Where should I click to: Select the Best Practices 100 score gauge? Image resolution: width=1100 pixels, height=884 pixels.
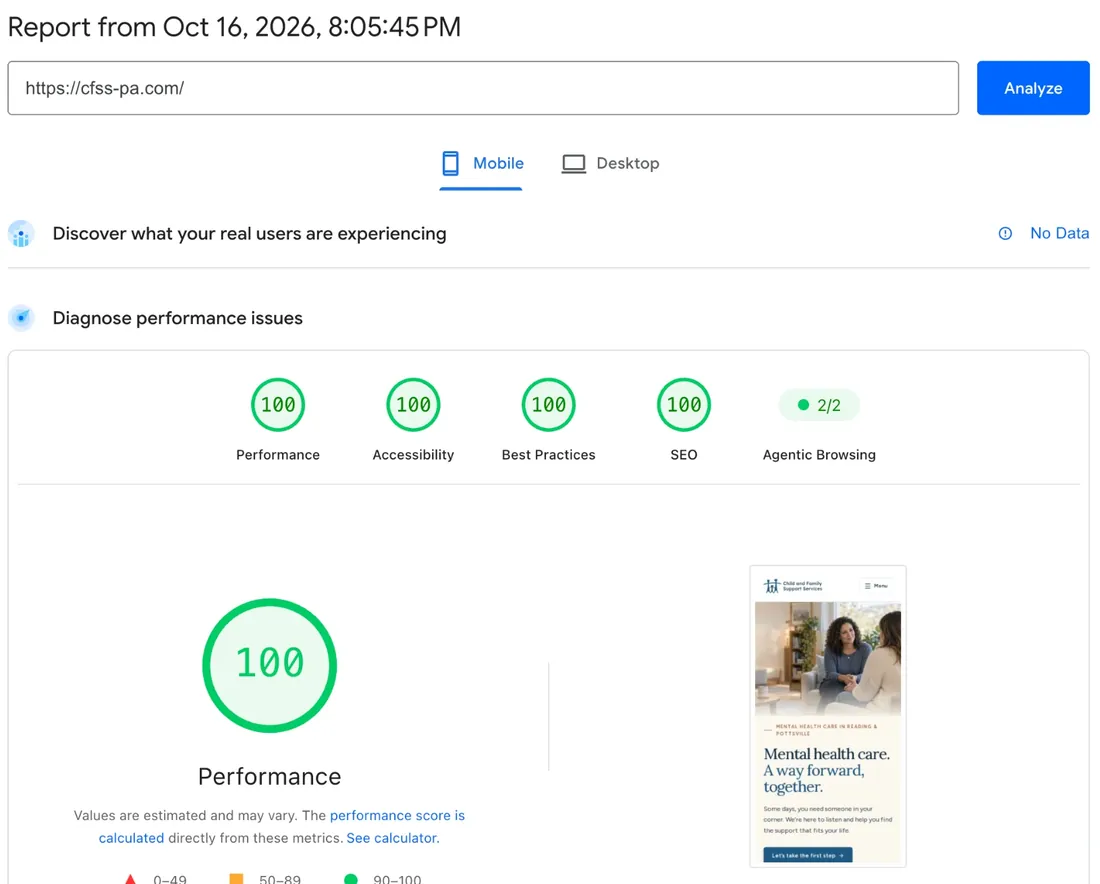(x=549, y=405)
